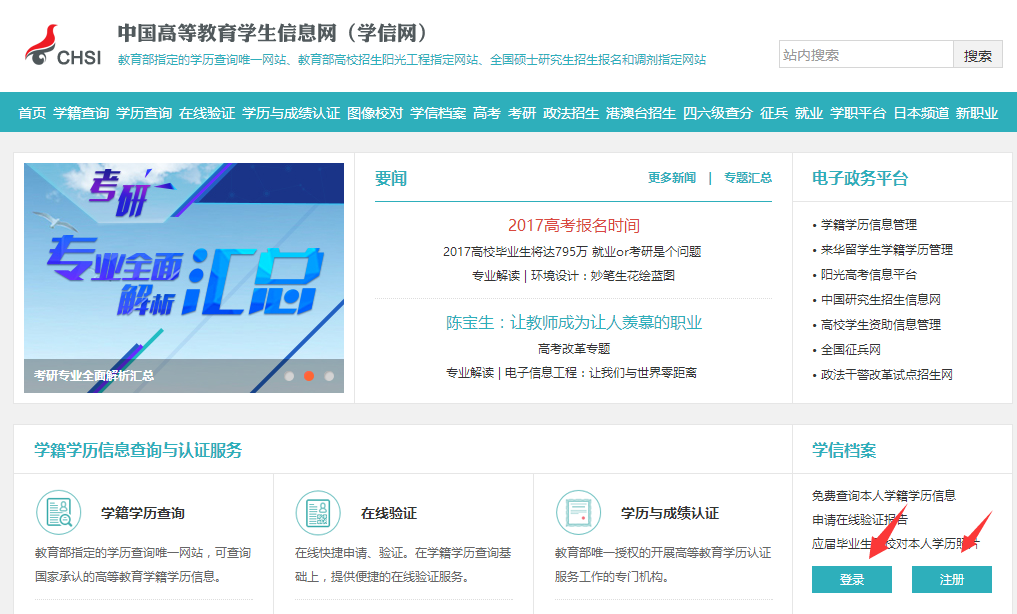The height and width of the screenshot is (614, 1017).
Task: Open the 环境设计：妙笔生花绘蓝图 article link
Action: 603,276
